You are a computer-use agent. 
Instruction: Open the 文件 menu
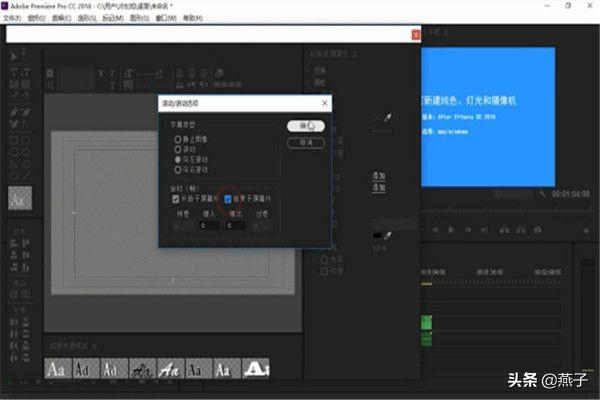pos(11,17)
